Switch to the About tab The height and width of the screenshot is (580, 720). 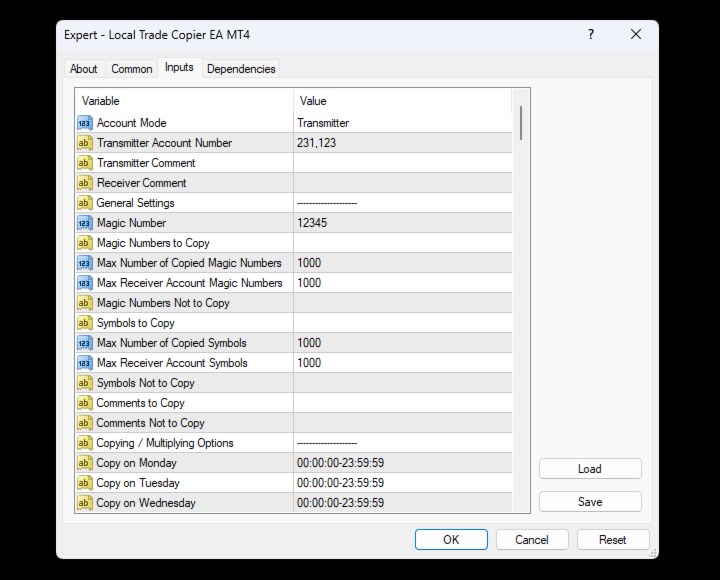tap(84, 69)
